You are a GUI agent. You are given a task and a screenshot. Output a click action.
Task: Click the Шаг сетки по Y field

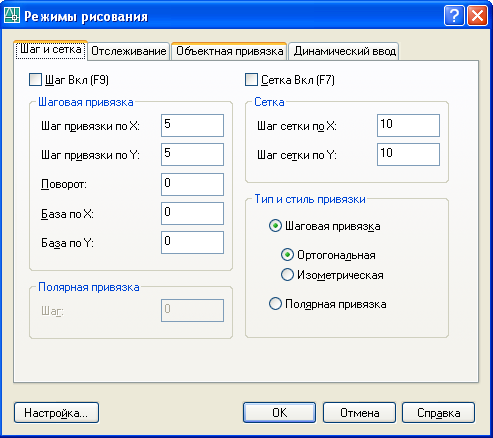pos(408,155)
